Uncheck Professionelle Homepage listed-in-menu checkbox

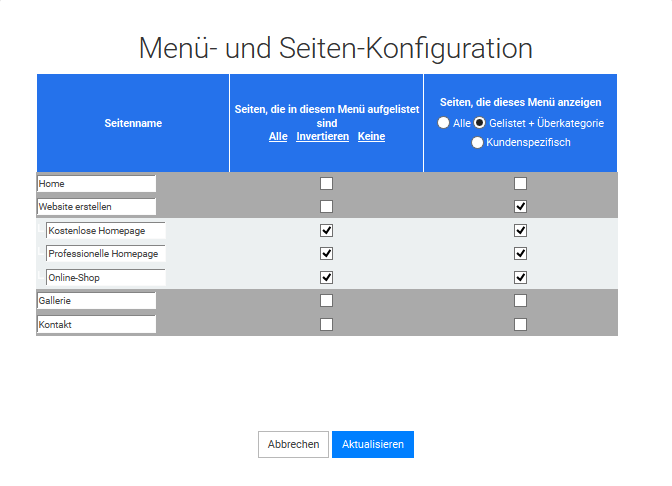coord(326,254)
